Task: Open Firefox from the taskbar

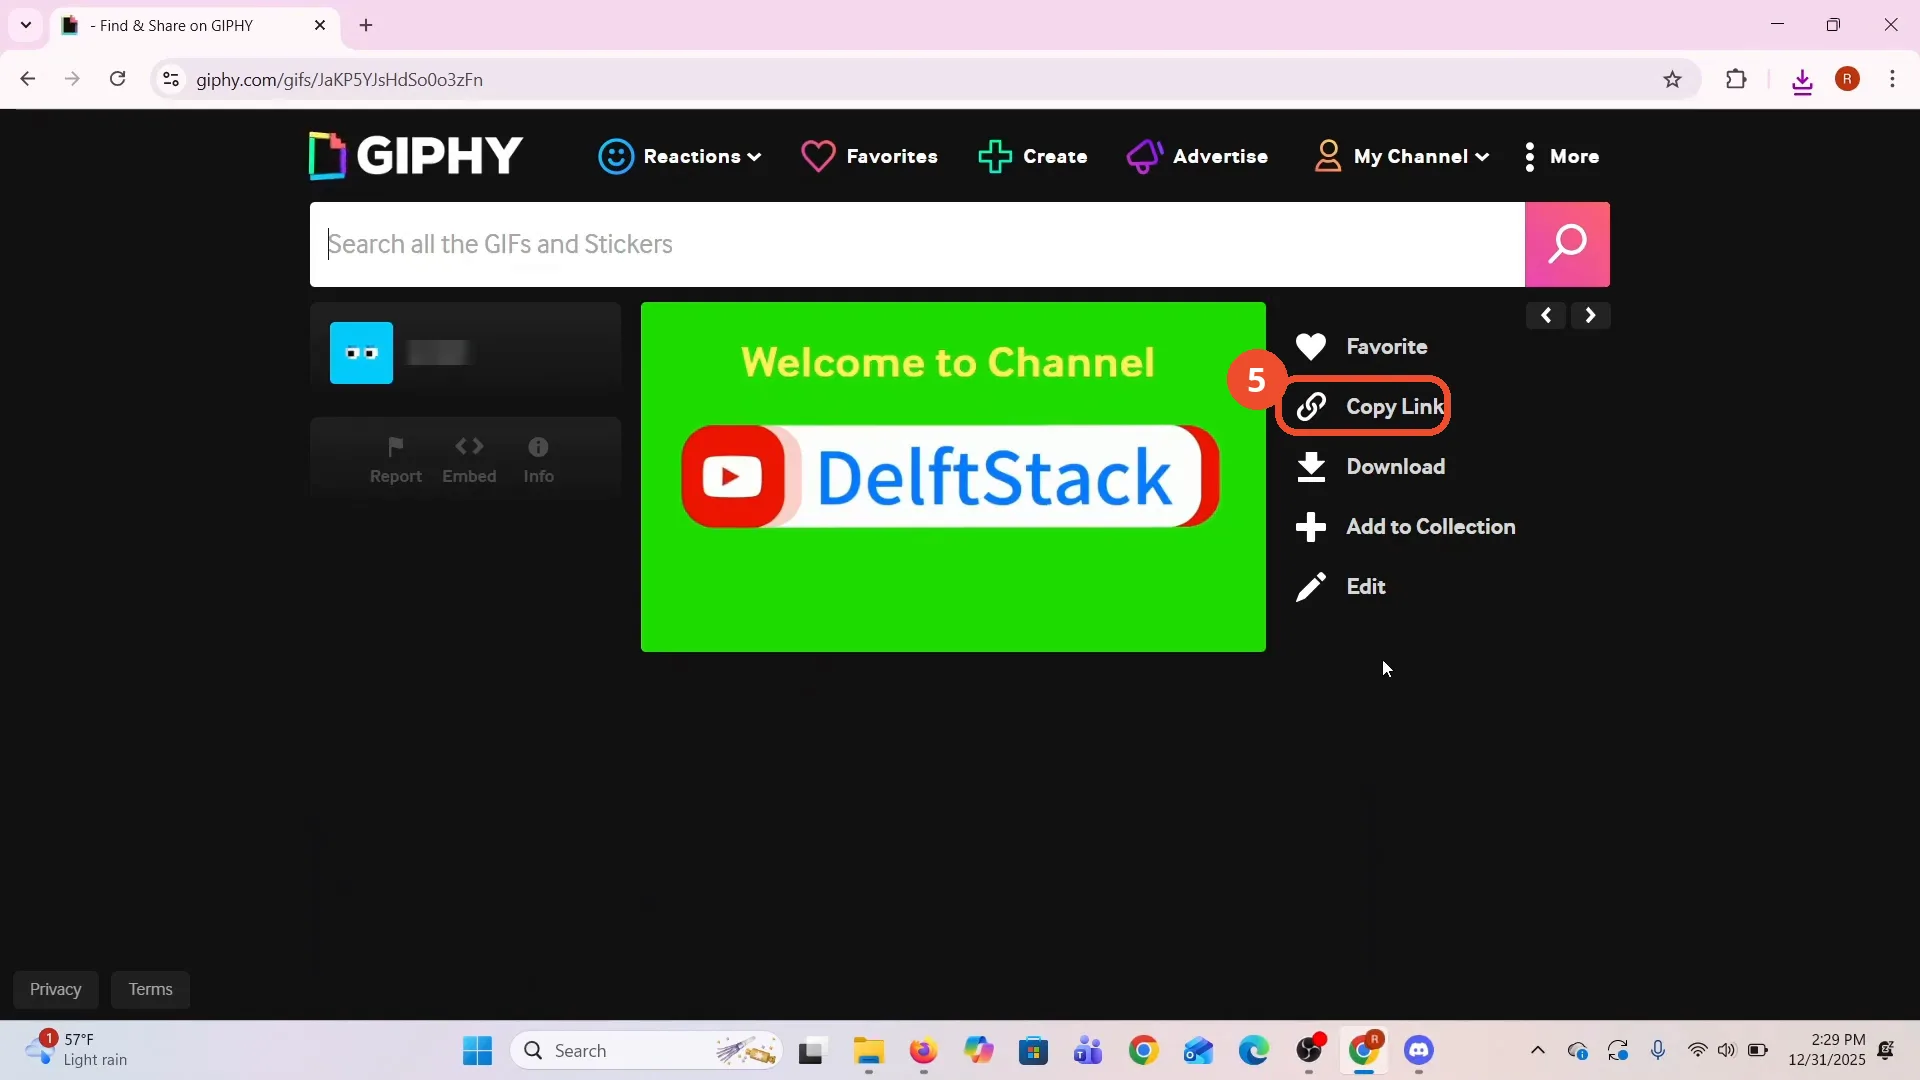Action: [x=923, y=1050]
